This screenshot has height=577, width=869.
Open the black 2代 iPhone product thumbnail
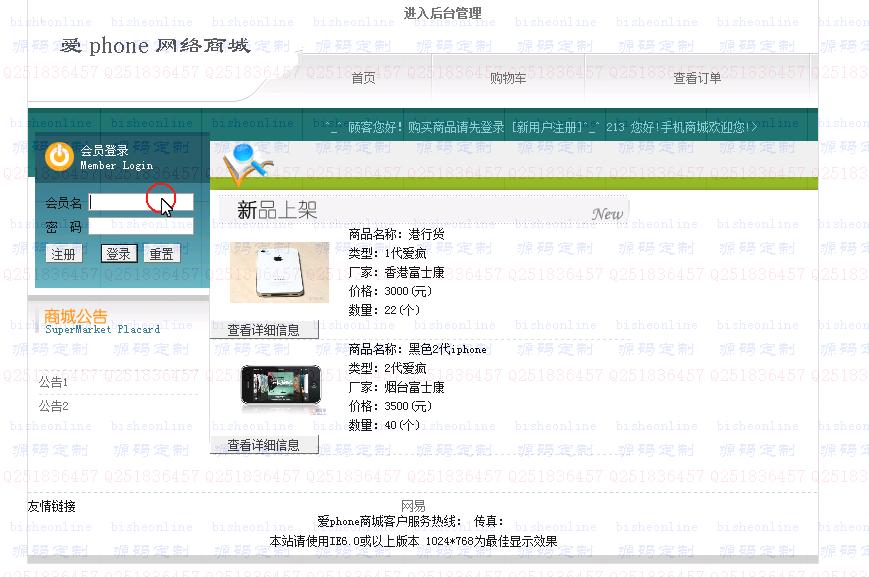[x=281, y=387]
